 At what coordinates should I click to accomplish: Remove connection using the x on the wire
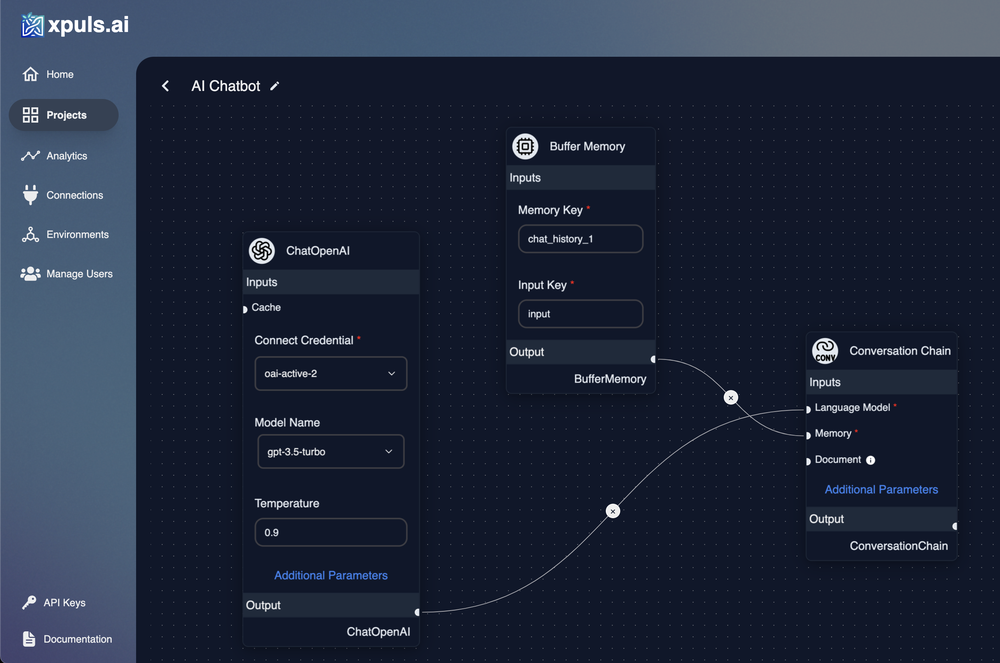click(731, 397)
